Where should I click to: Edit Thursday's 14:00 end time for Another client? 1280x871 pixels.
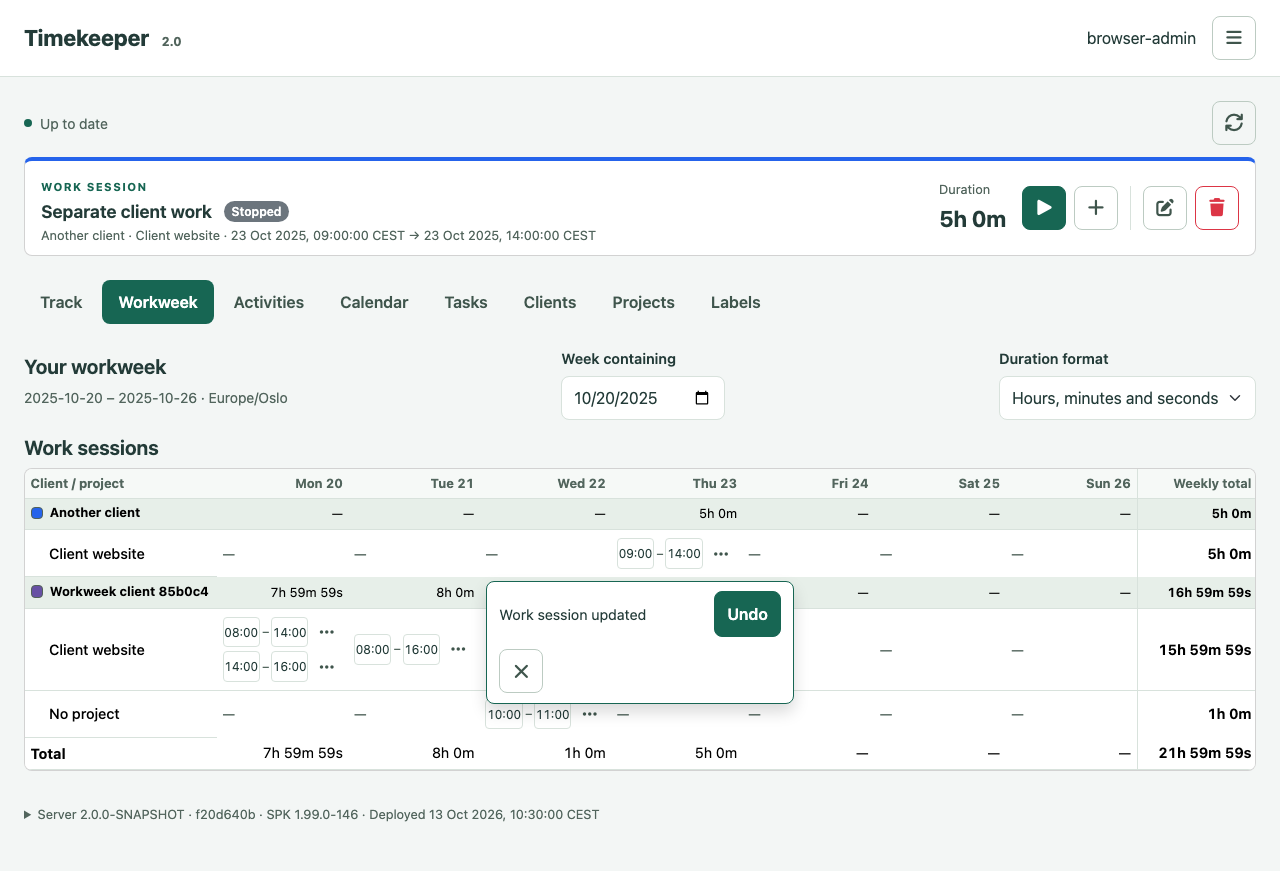[x=684, y=553]
